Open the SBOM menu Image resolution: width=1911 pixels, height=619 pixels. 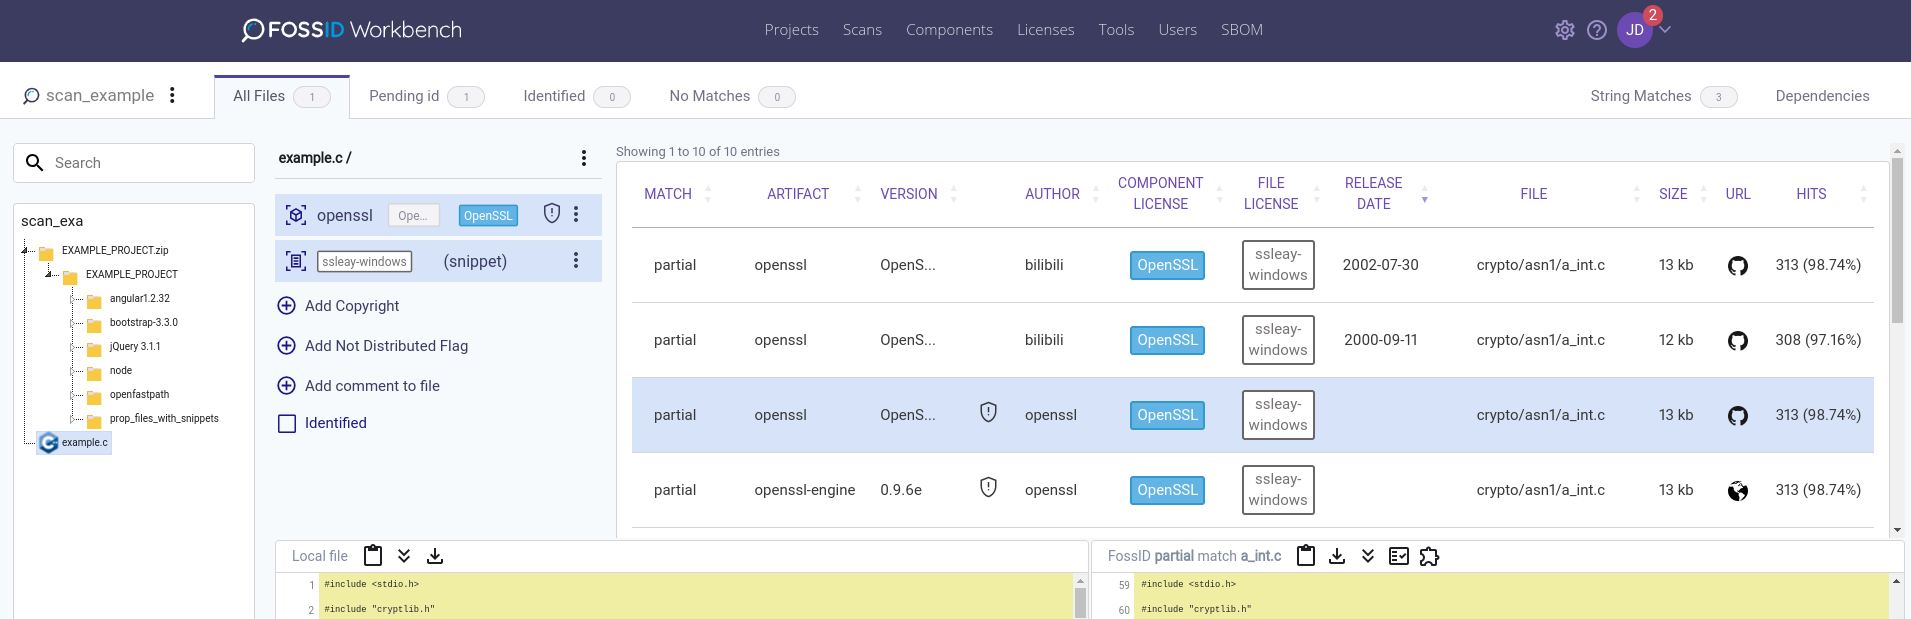pyautogui.click(x=1241, y=30)
